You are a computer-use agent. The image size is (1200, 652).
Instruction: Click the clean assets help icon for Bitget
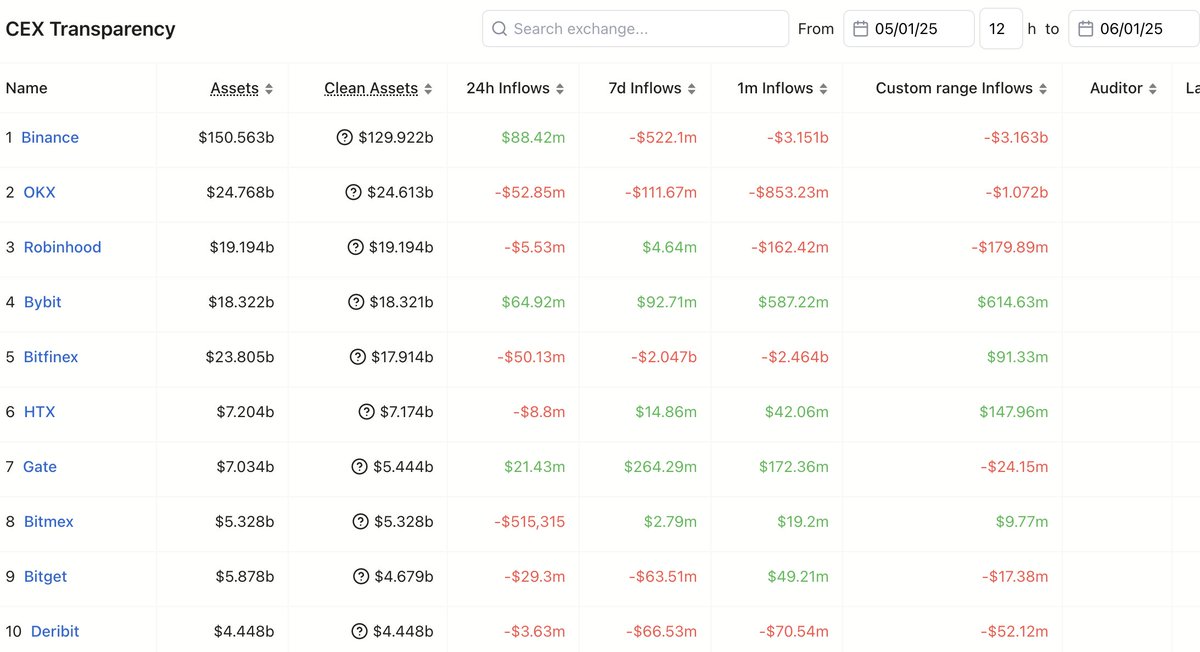tap(361, 577)
